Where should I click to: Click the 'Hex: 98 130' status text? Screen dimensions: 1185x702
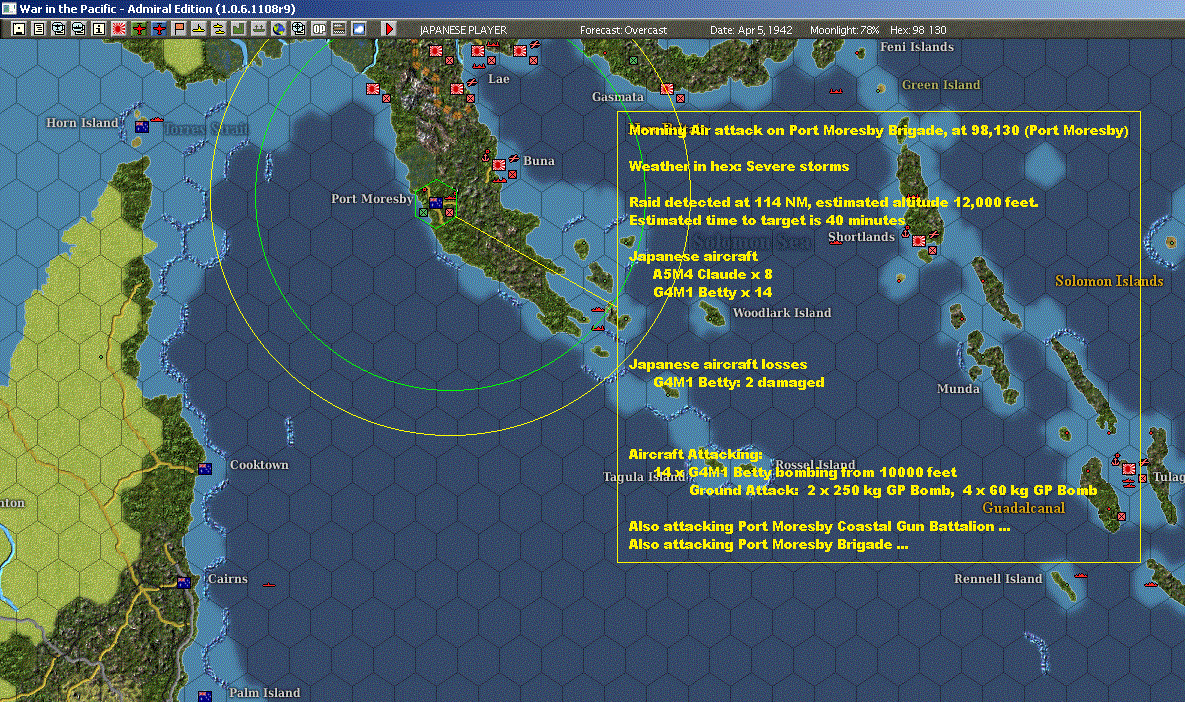coord(918,30)
